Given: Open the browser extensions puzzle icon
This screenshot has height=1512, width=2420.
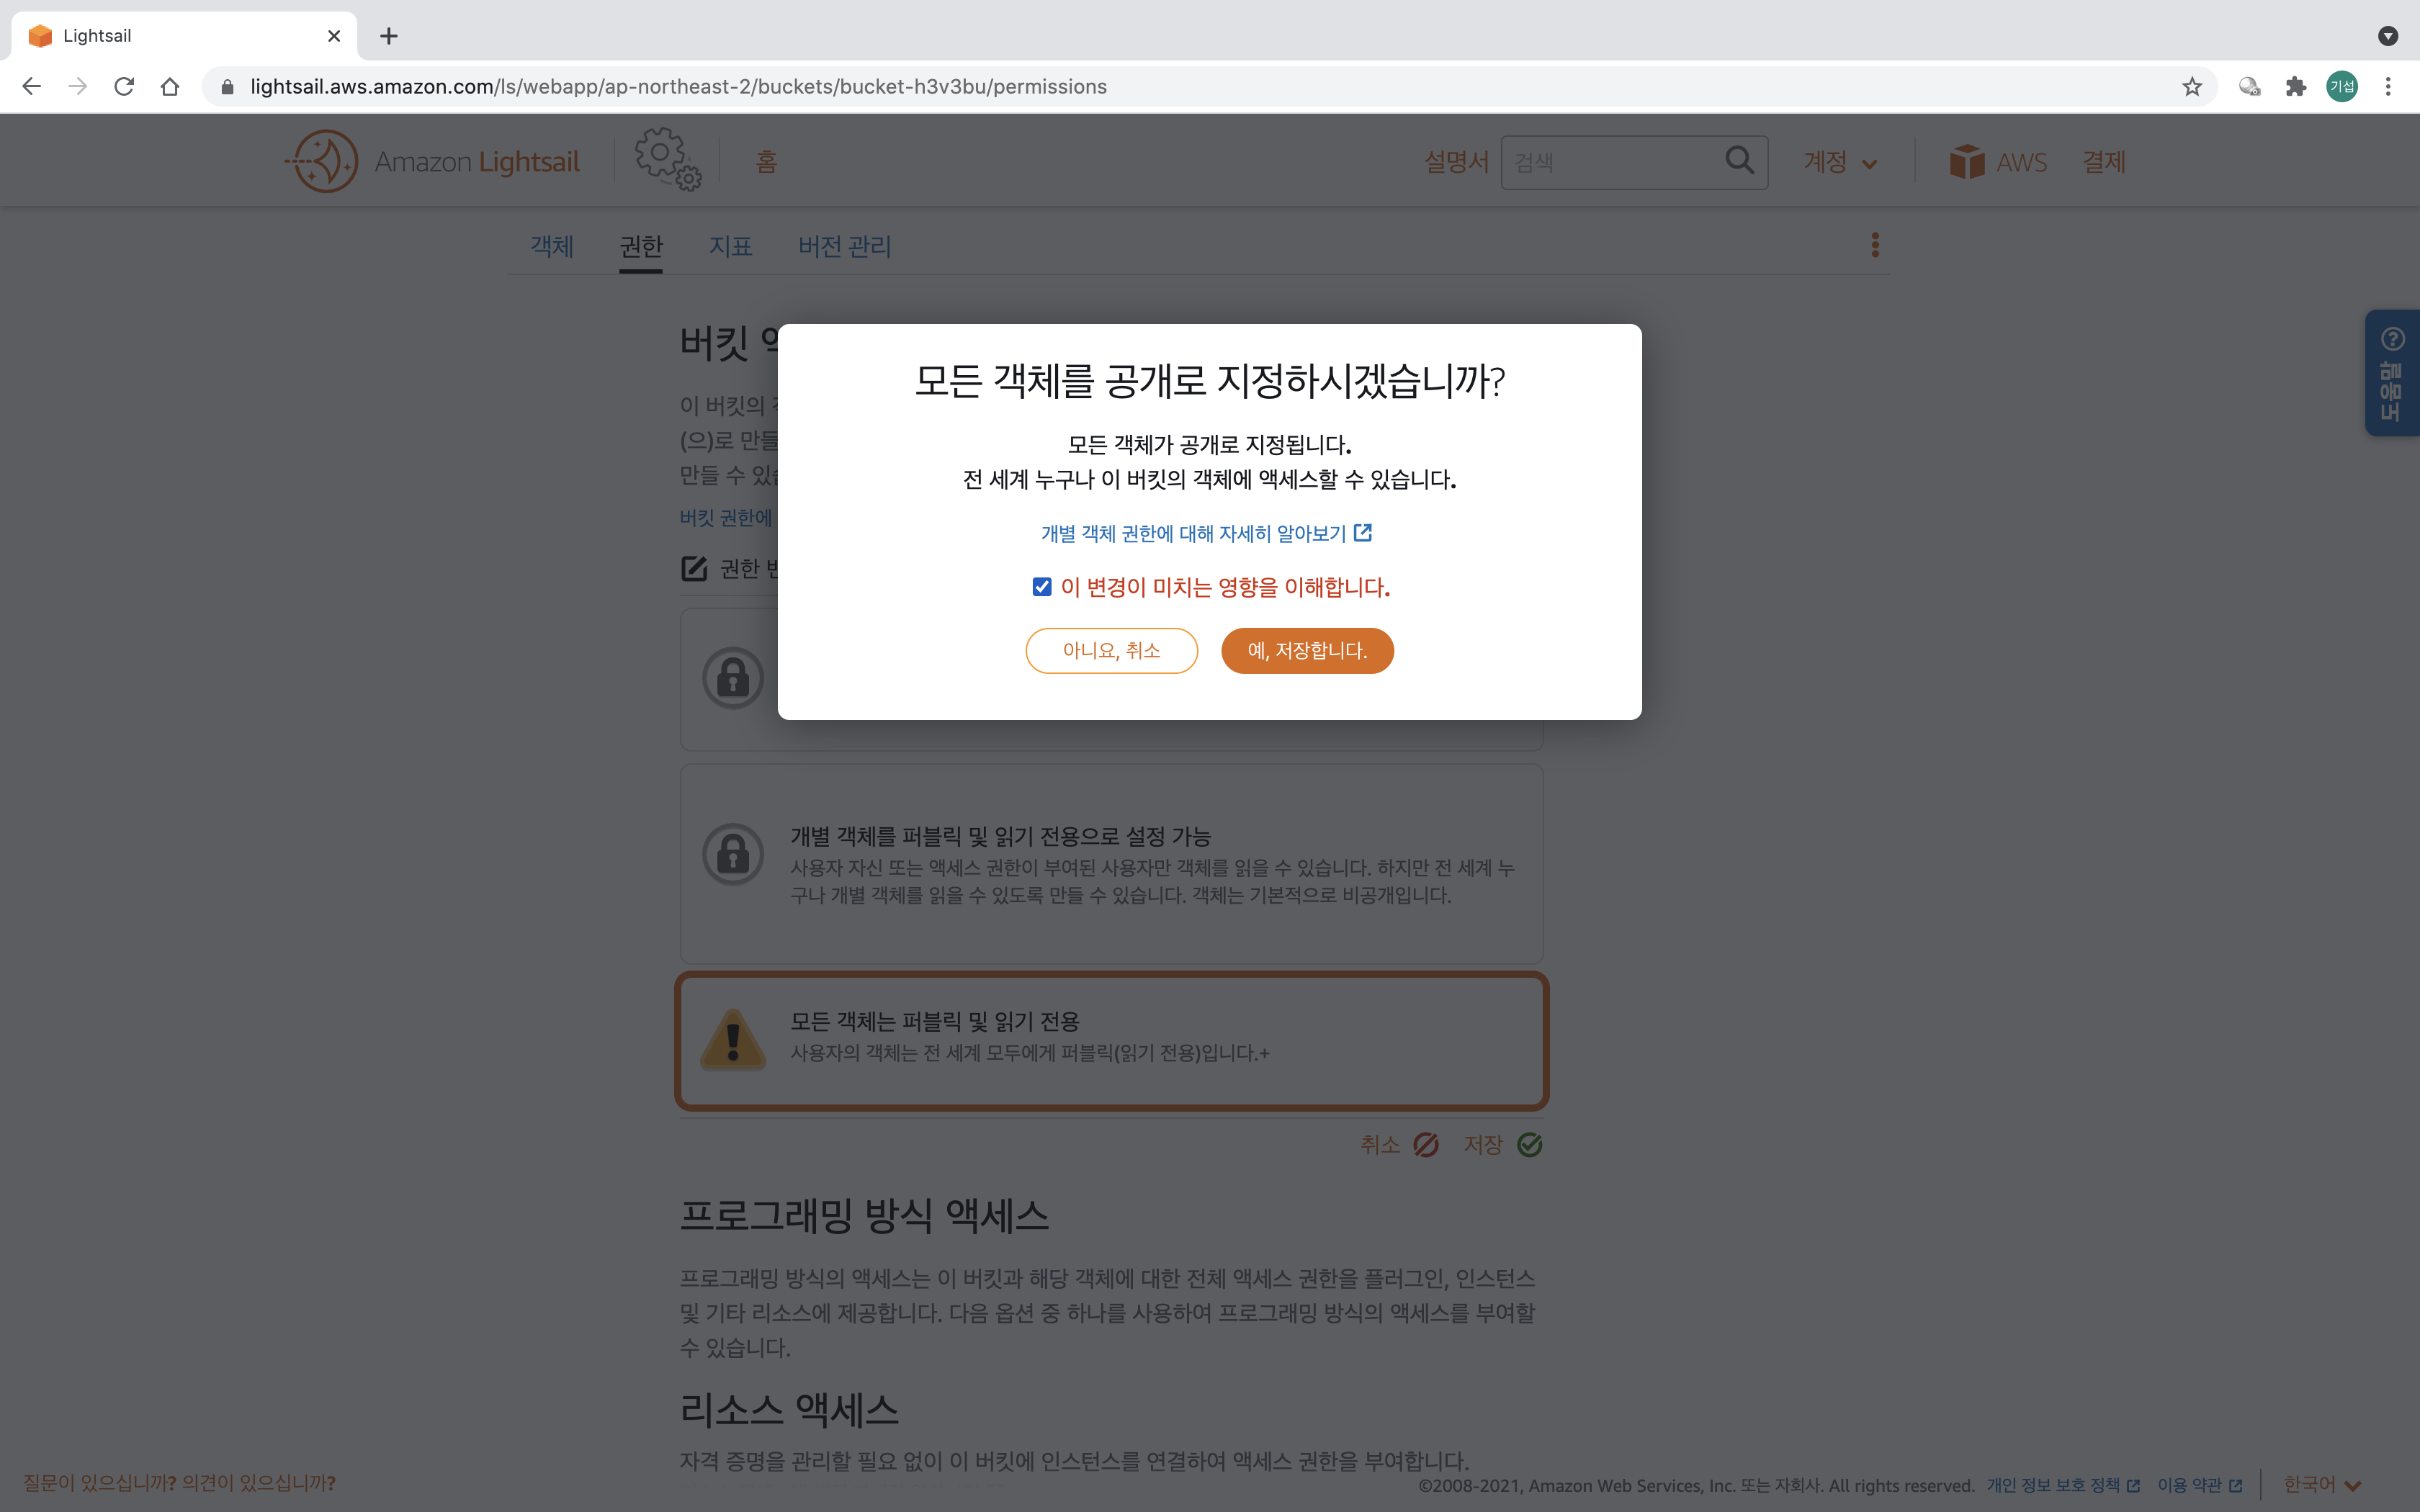Looking at the screenshot, I should click(2295, 87).
